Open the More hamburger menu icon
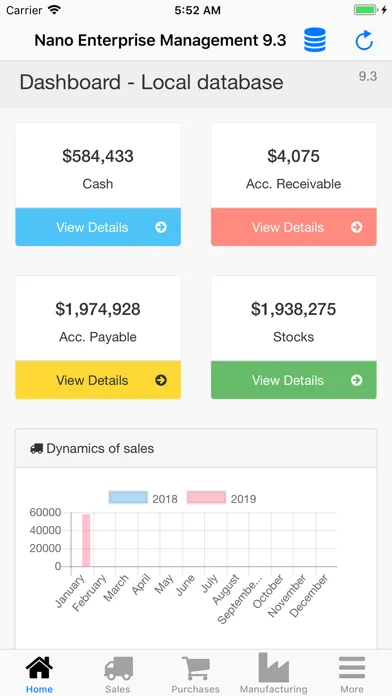Image resolution: width=392 pixels, height=696 pixels. [352, 668]
